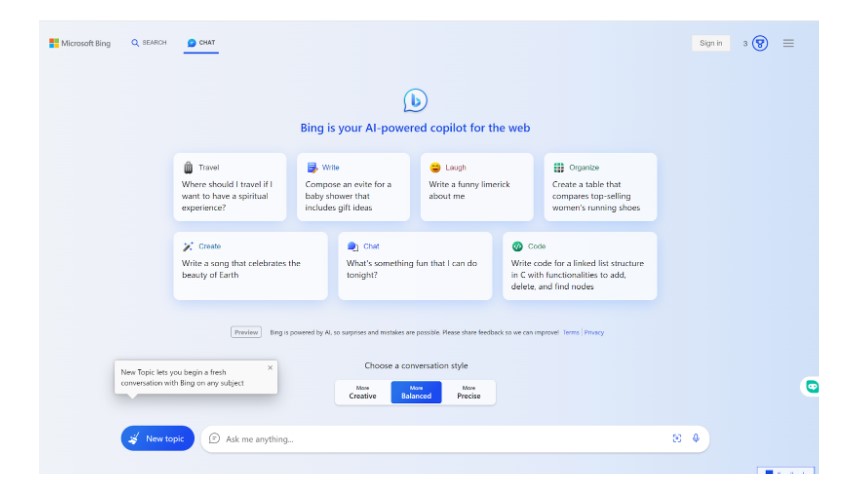Select the Chat tab
Viewport: 853px width, 495px height.
tap(201, 42)
